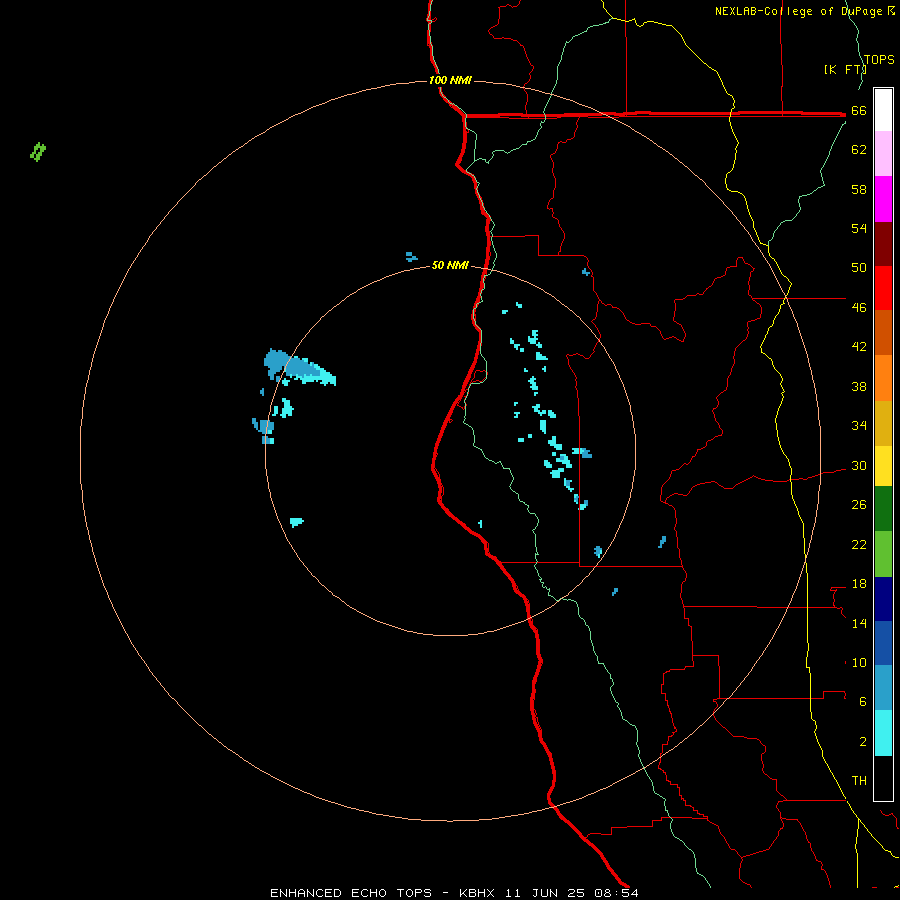Click the black TH legend swatch
Viewport: 900px width, 900px height.
point(883,778)
